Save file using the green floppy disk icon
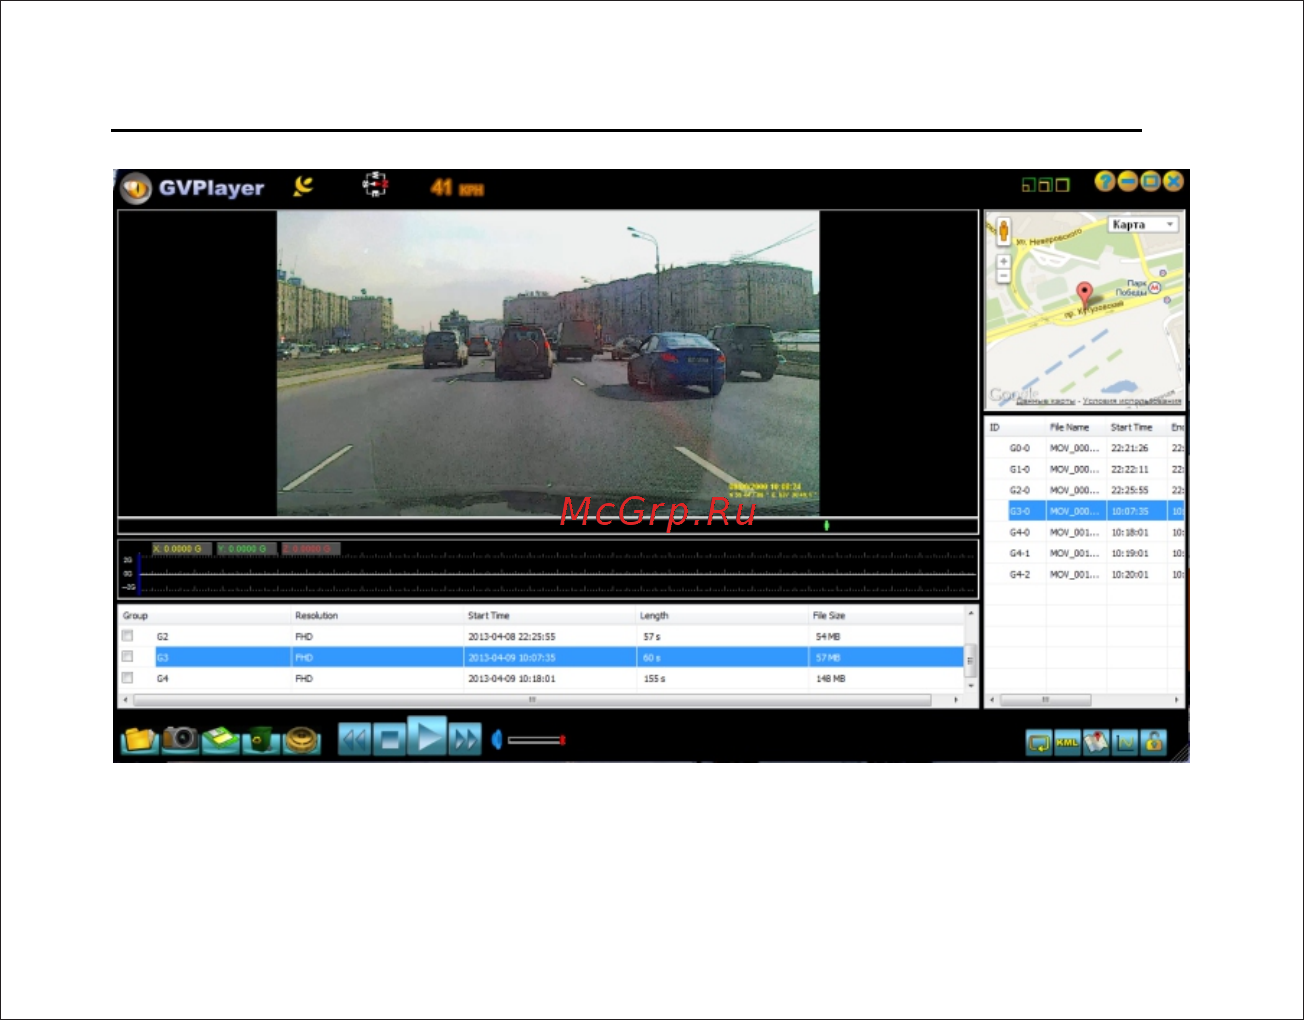 click(221, 739)
